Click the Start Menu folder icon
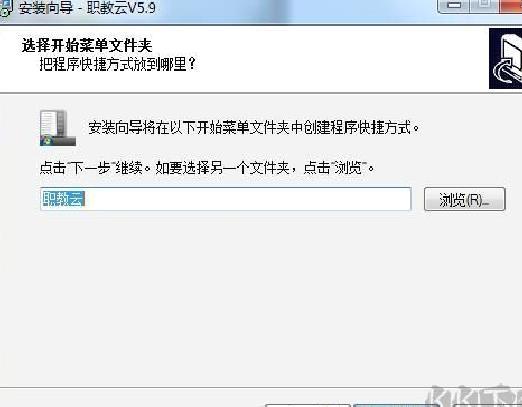 (x=58, y=128)
